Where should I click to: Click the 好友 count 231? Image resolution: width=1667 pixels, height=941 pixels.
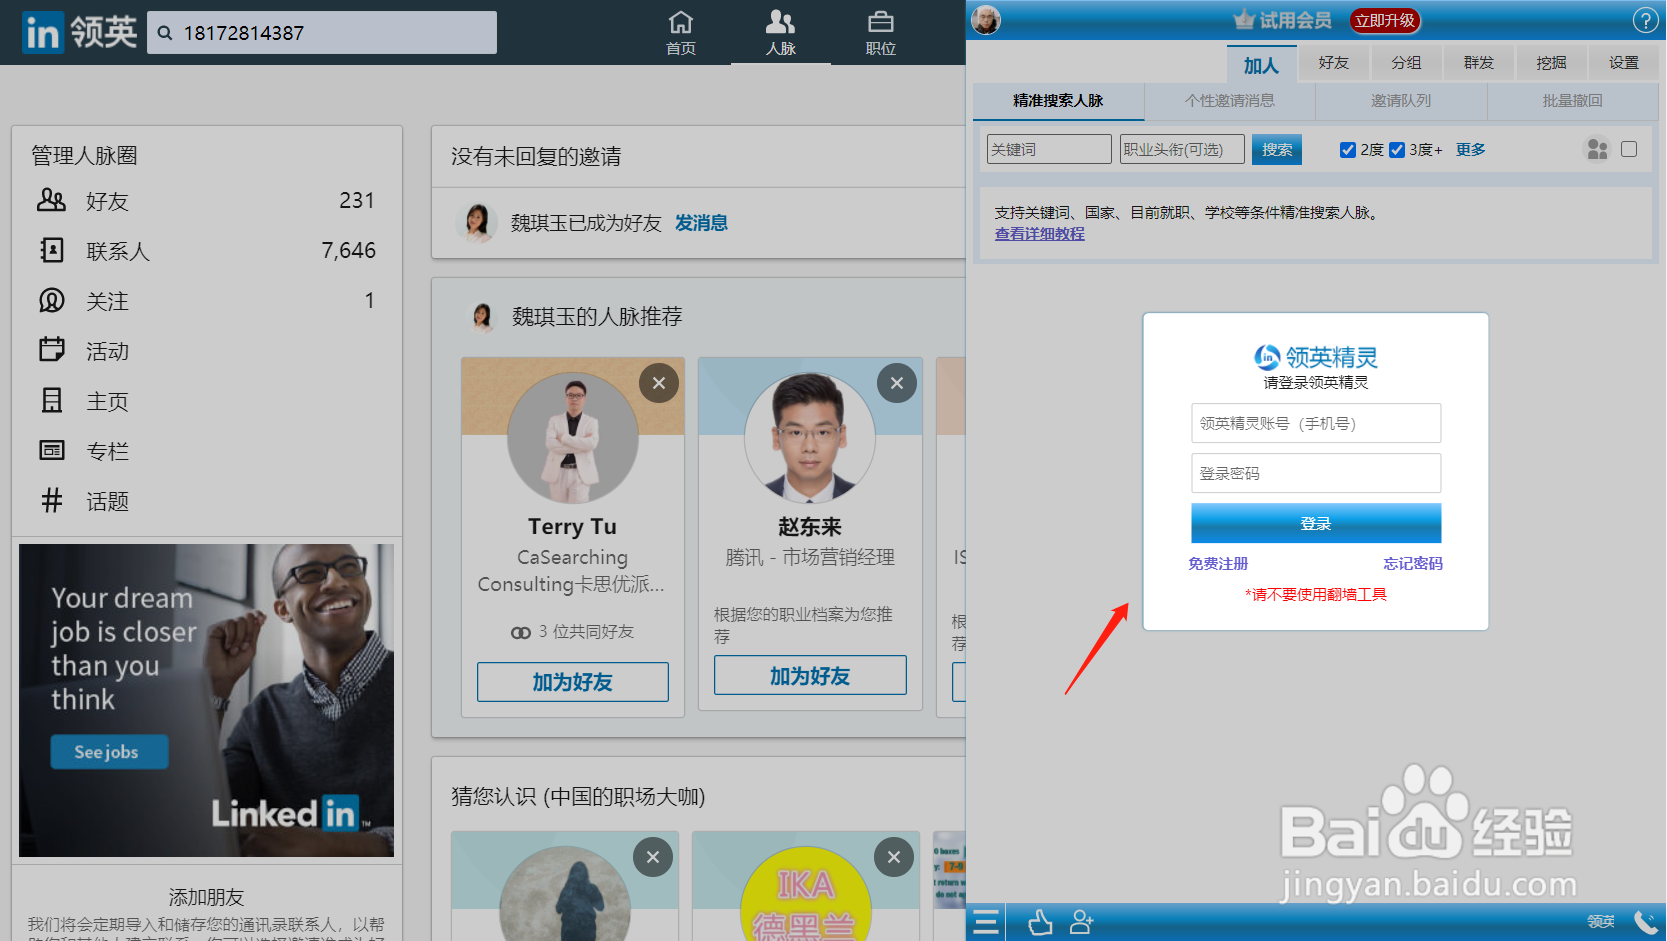pyautogui.click(x=357, y=201)
